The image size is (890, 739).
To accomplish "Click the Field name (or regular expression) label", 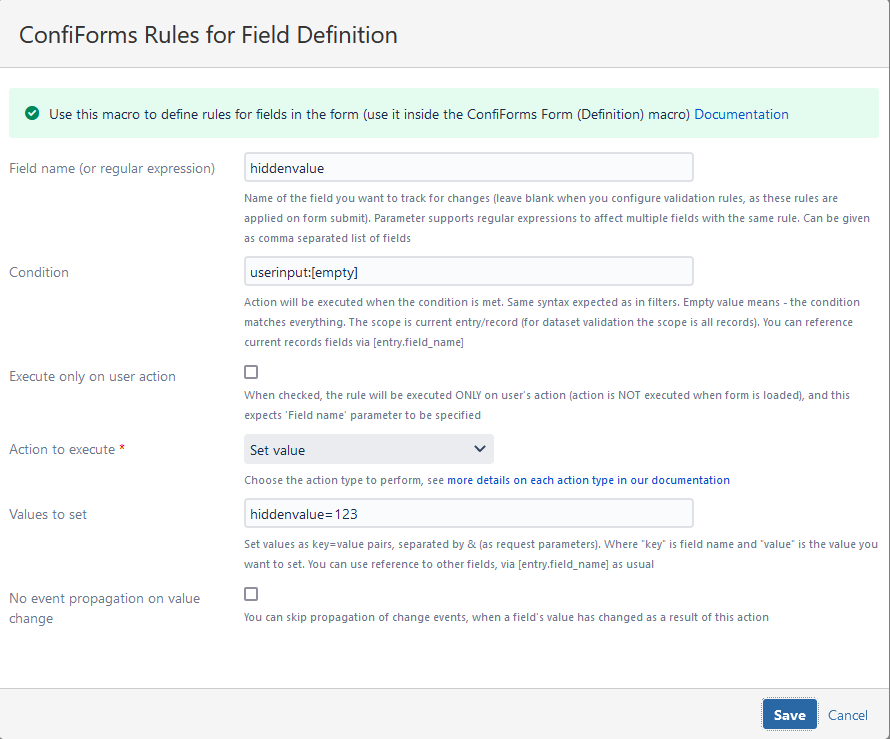I will tap(112, 169).
